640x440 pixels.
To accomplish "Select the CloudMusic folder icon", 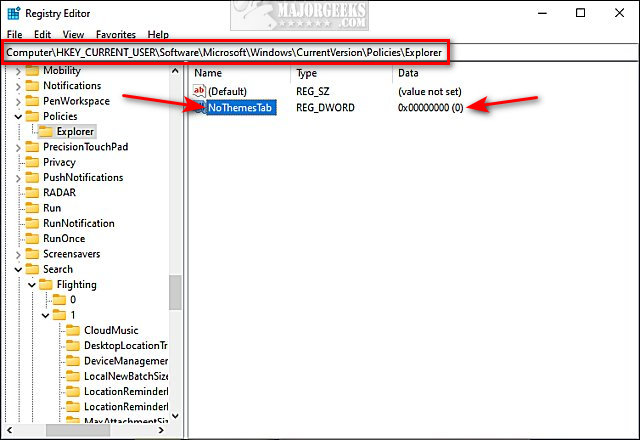I will click(73, 330).
